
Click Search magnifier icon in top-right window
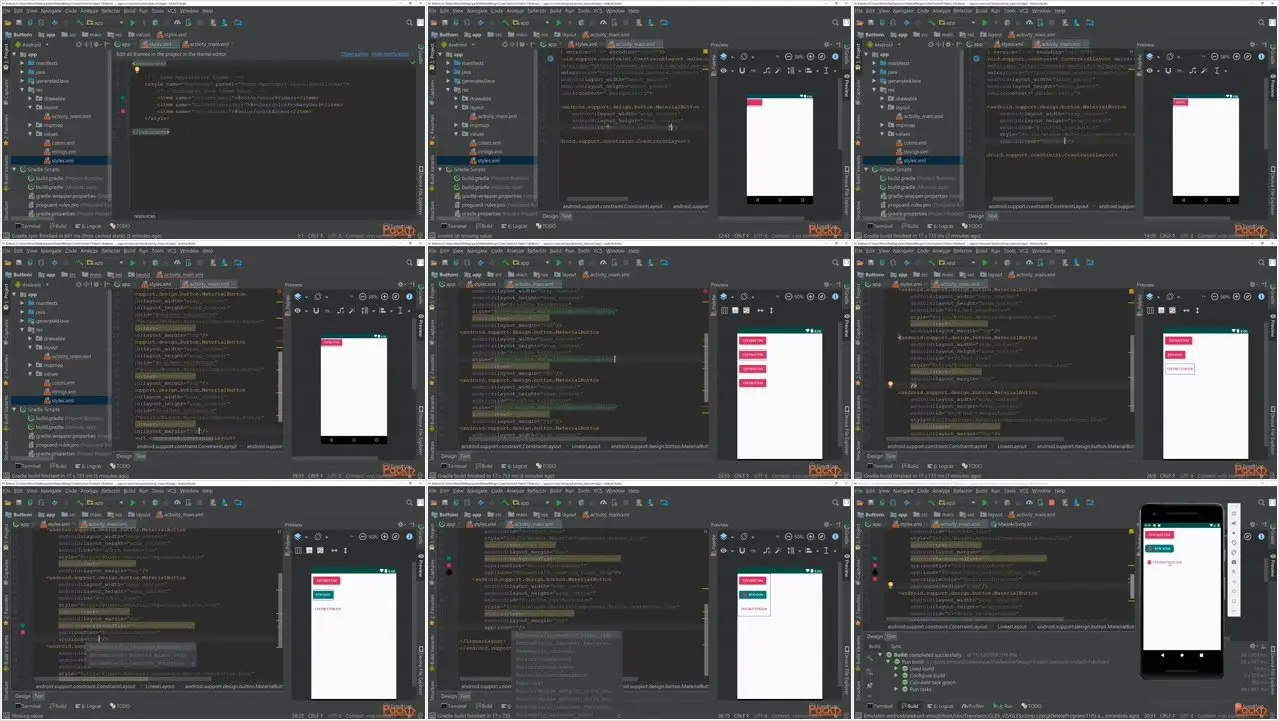(1262, 23)
